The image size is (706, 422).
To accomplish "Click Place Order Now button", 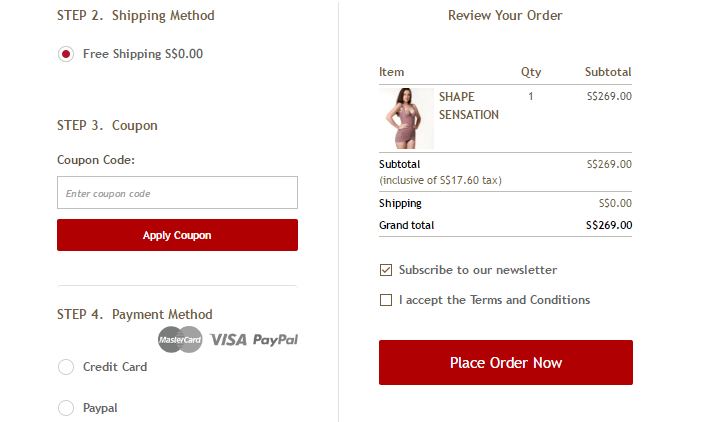I will [x=505, y=362].
